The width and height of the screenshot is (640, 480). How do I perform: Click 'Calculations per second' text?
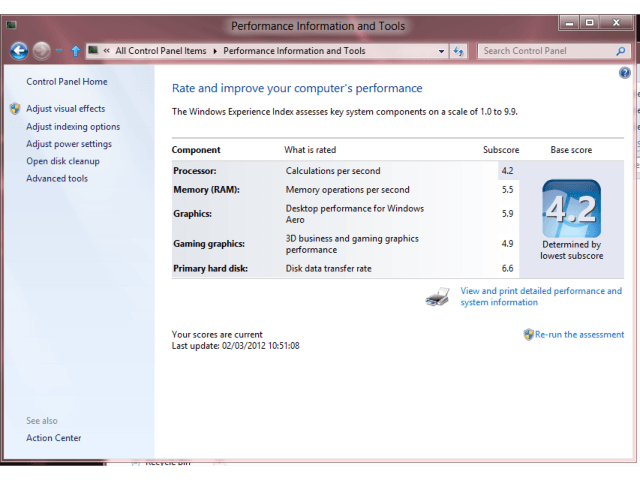(x=333, y=171)
